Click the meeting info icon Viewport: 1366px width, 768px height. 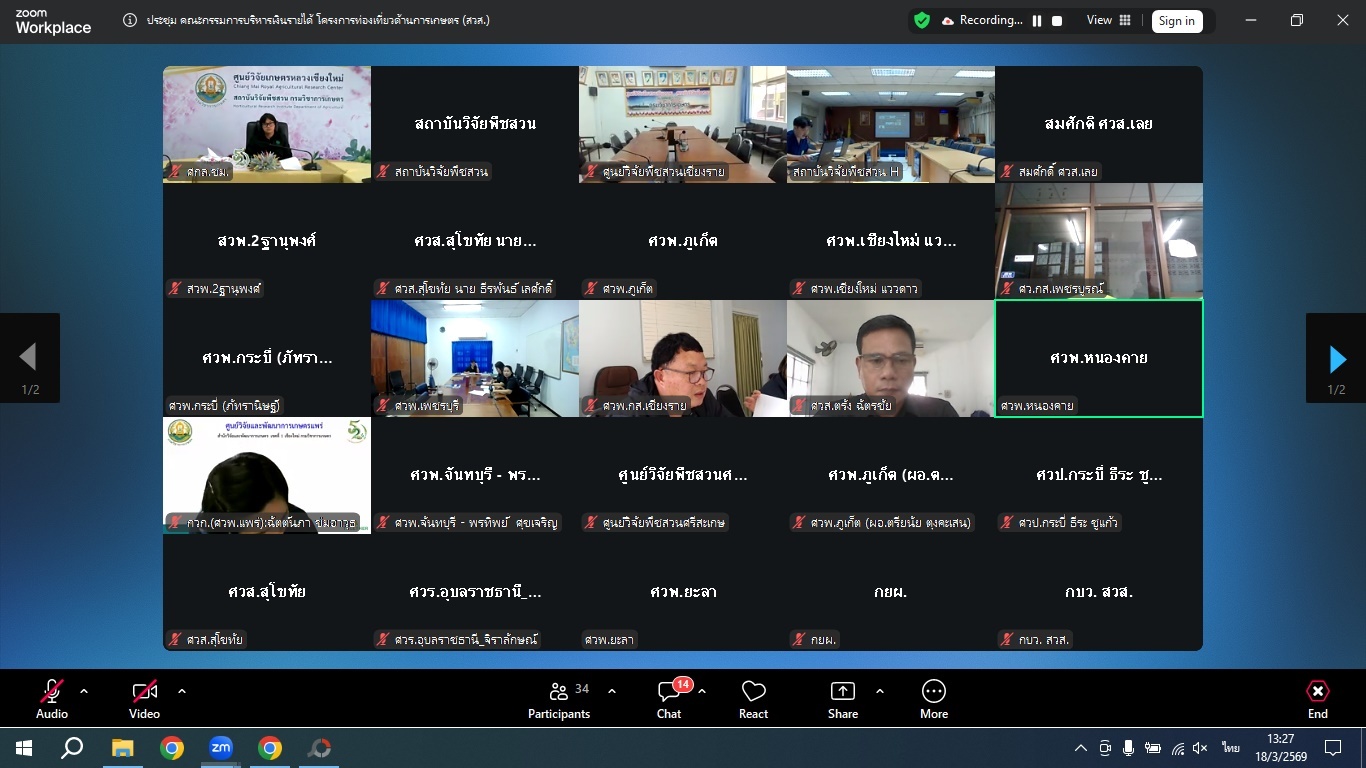click(130, 20)
